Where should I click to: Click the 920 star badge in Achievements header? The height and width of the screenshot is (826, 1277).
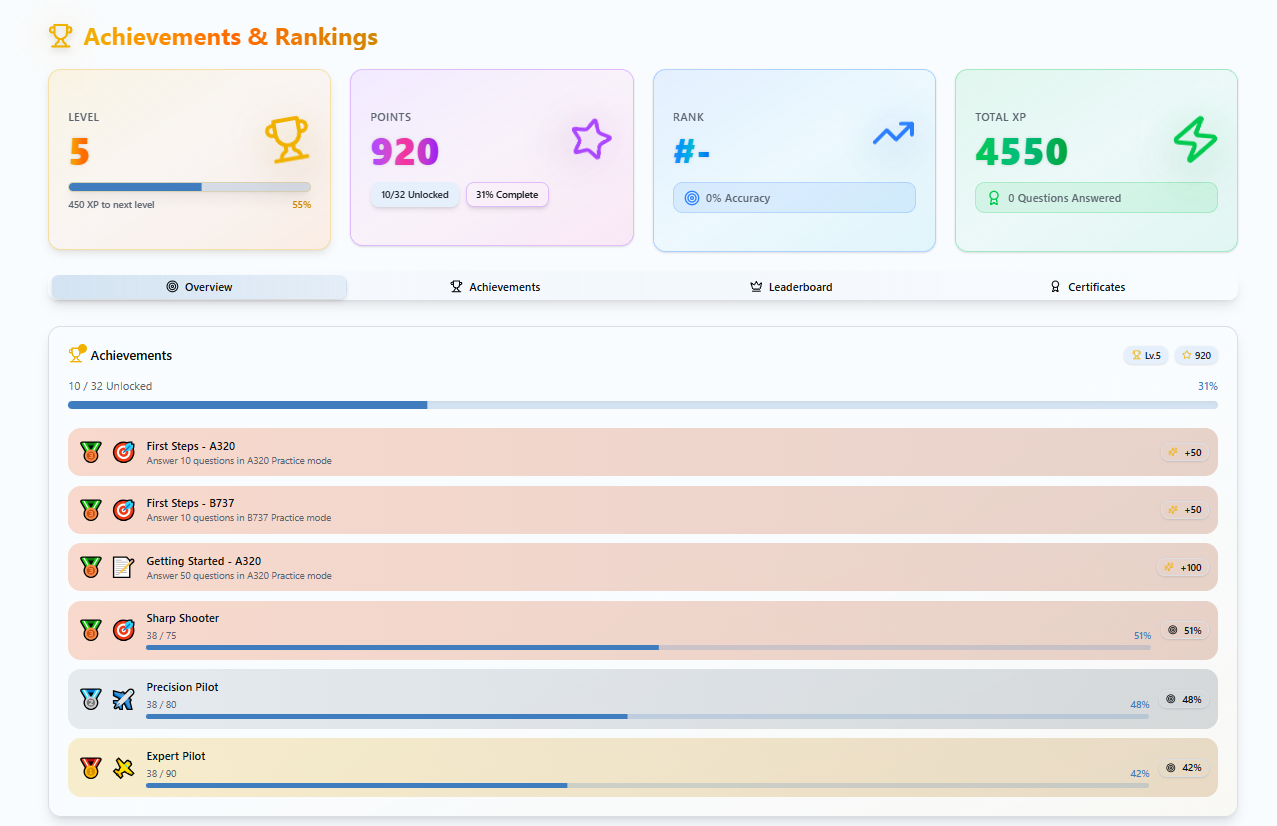[1196, 355]
